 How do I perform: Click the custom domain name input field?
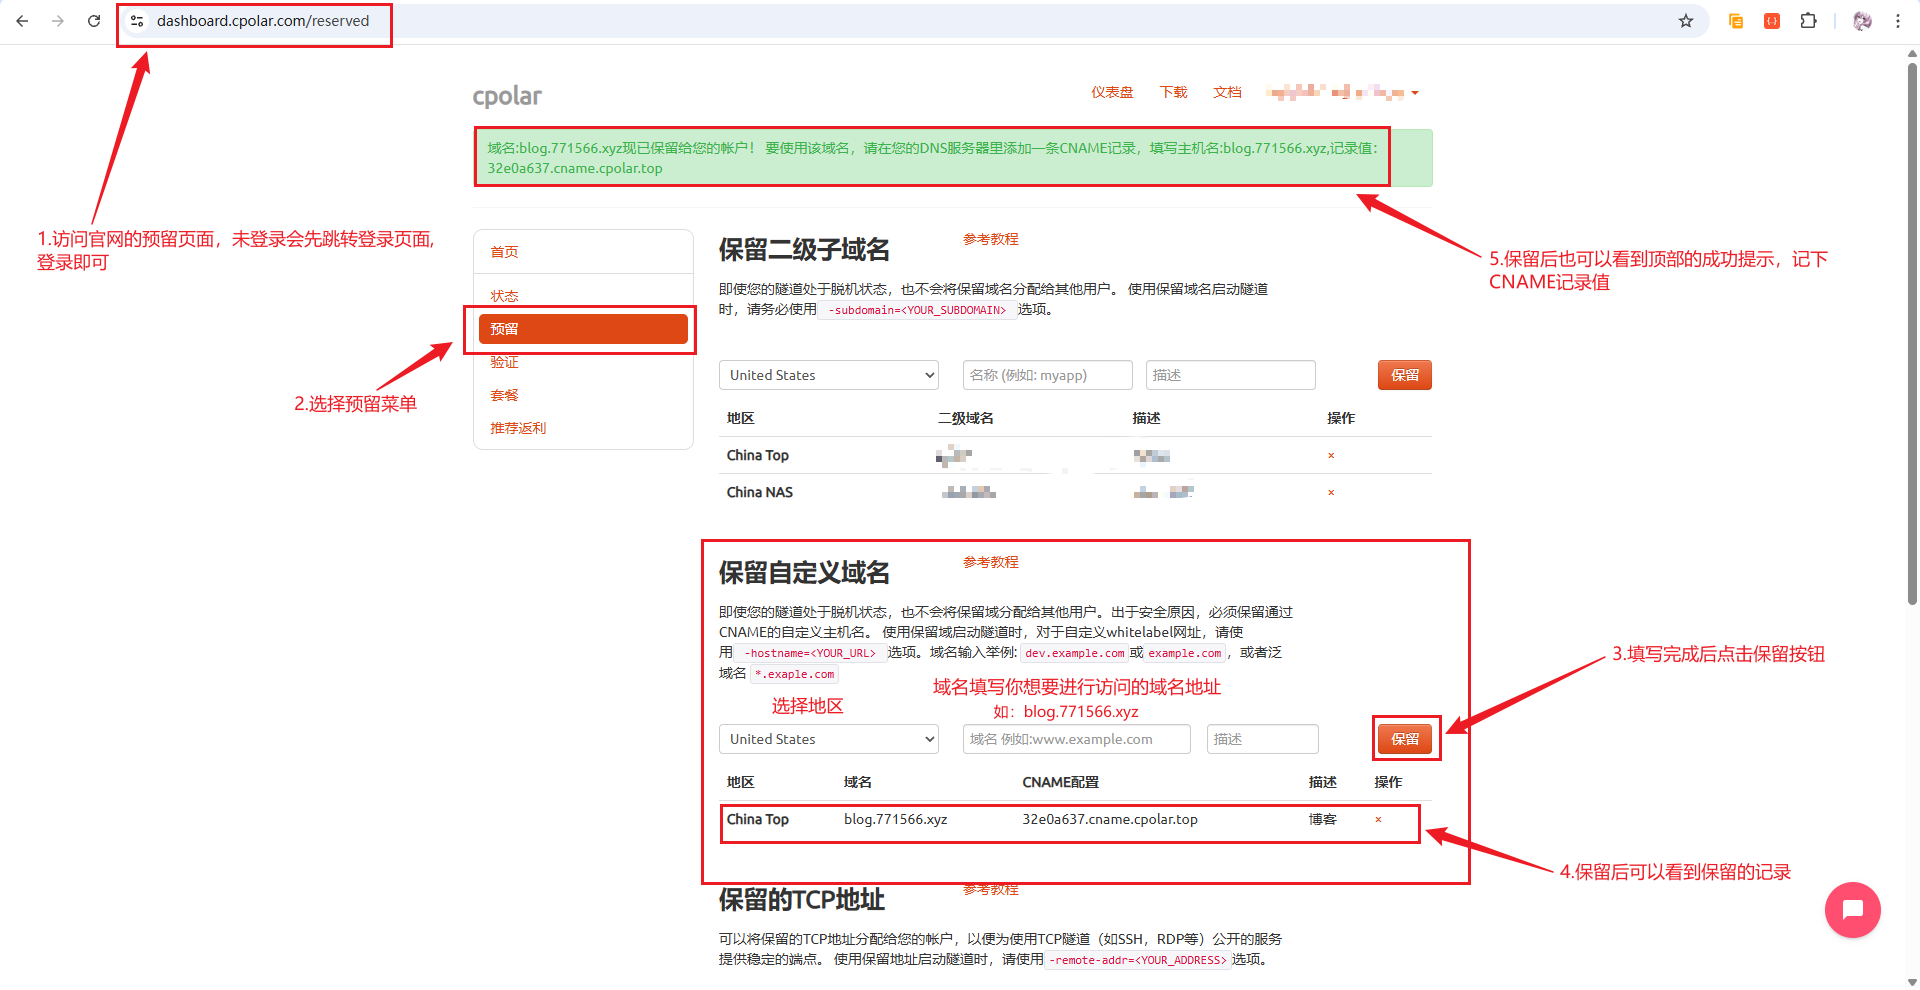(1076, 739)
